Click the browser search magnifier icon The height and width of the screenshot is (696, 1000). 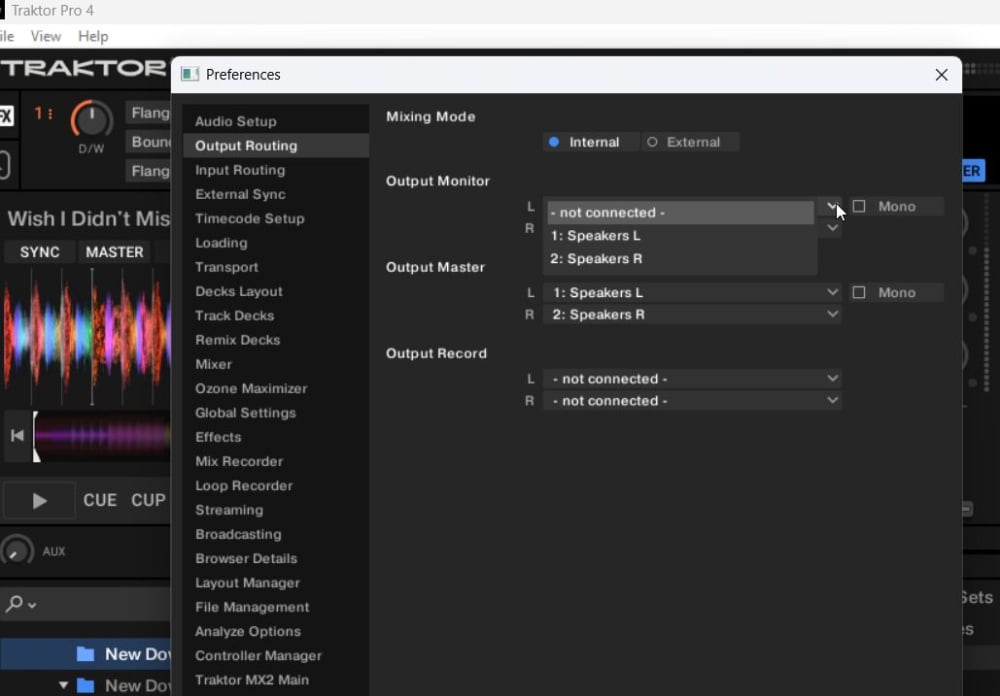point(15,603)
